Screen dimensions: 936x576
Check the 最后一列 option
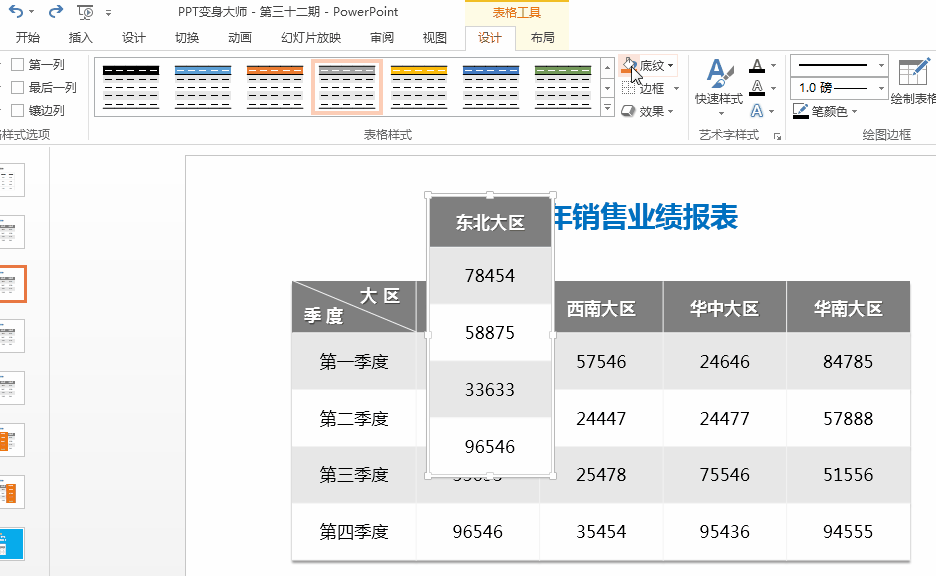click(x=17, y=86)
